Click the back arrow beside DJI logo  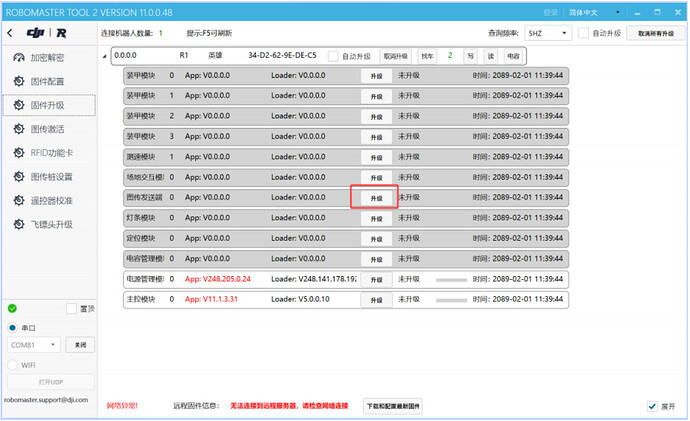[x=9, y=33]
